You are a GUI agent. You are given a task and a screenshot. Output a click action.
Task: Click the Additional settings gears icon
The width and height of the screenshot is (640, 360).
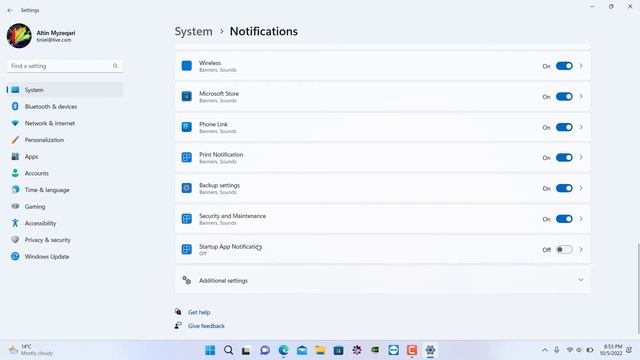click(187, 280)
